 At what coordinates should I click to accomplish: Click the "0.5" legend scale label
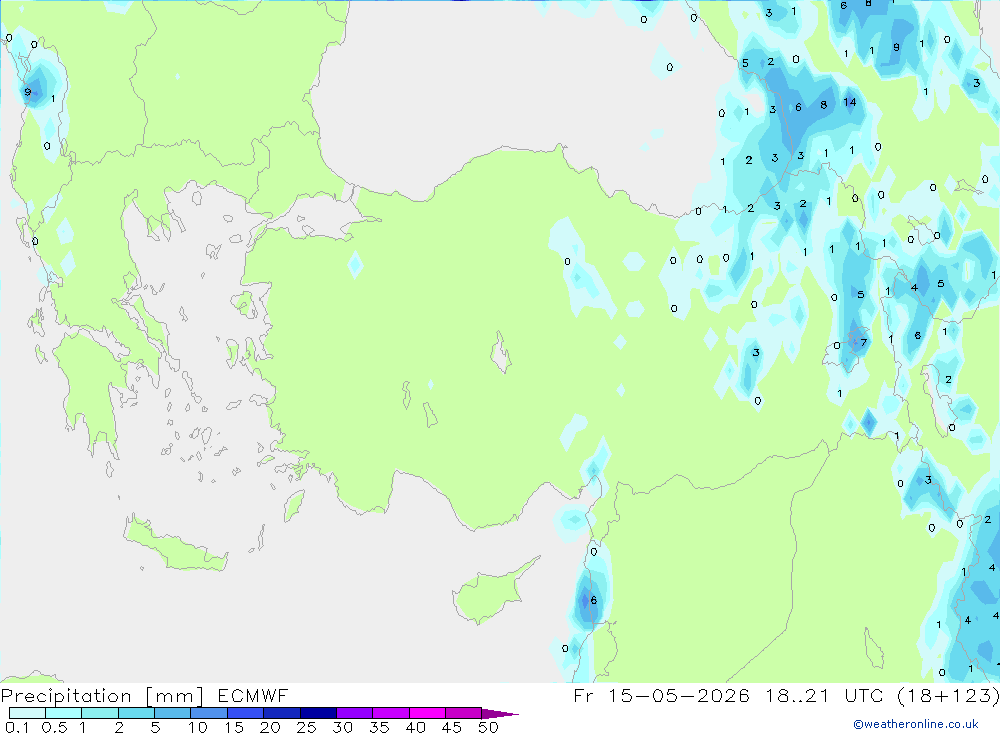54,727
